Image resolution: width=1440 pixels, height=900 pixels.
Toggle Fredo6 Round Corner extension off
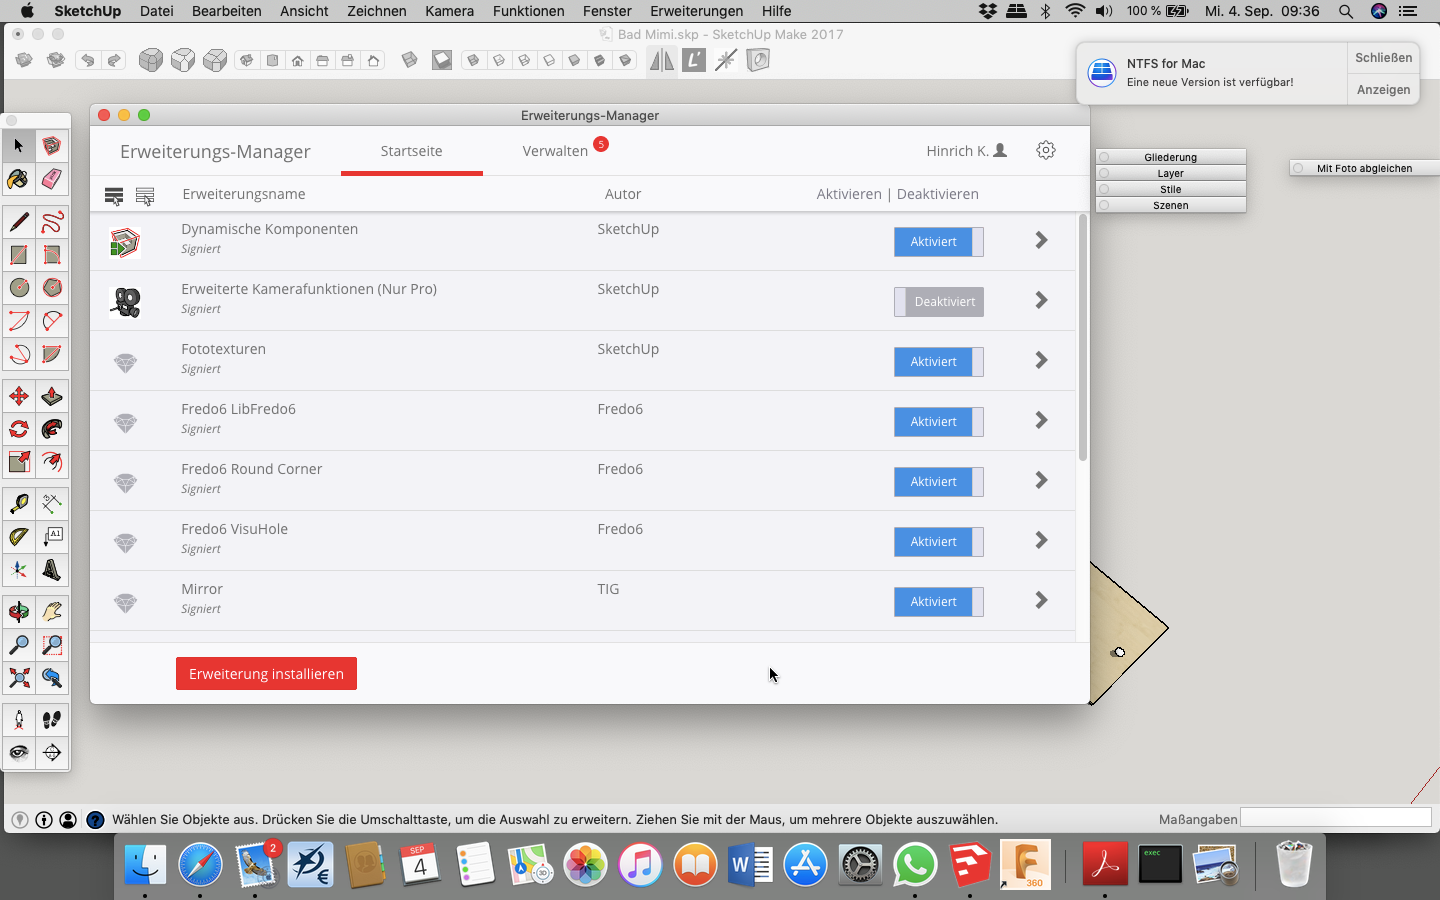click(938, 482)
